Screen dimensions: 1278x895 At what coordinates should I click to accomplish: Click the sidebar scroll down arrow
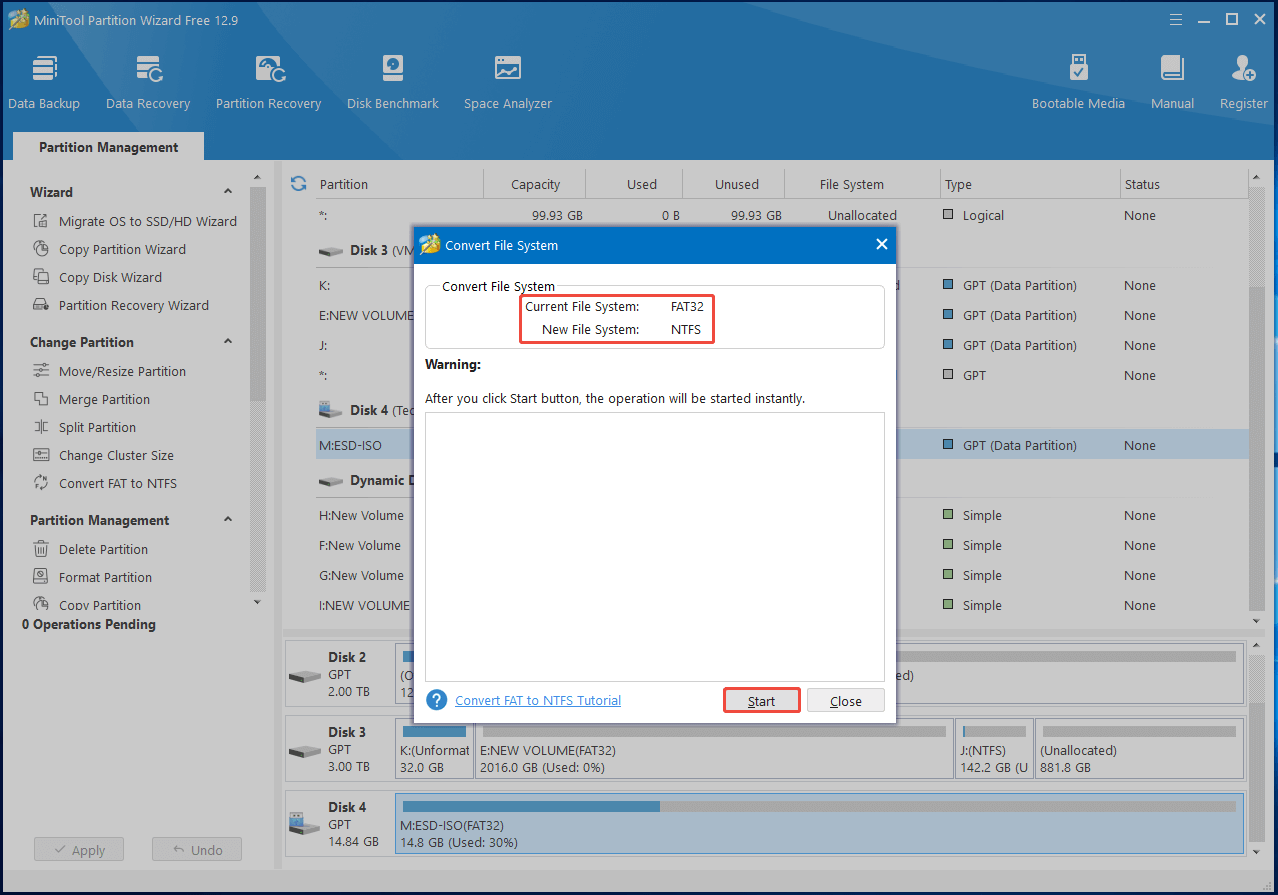(257, 602)
